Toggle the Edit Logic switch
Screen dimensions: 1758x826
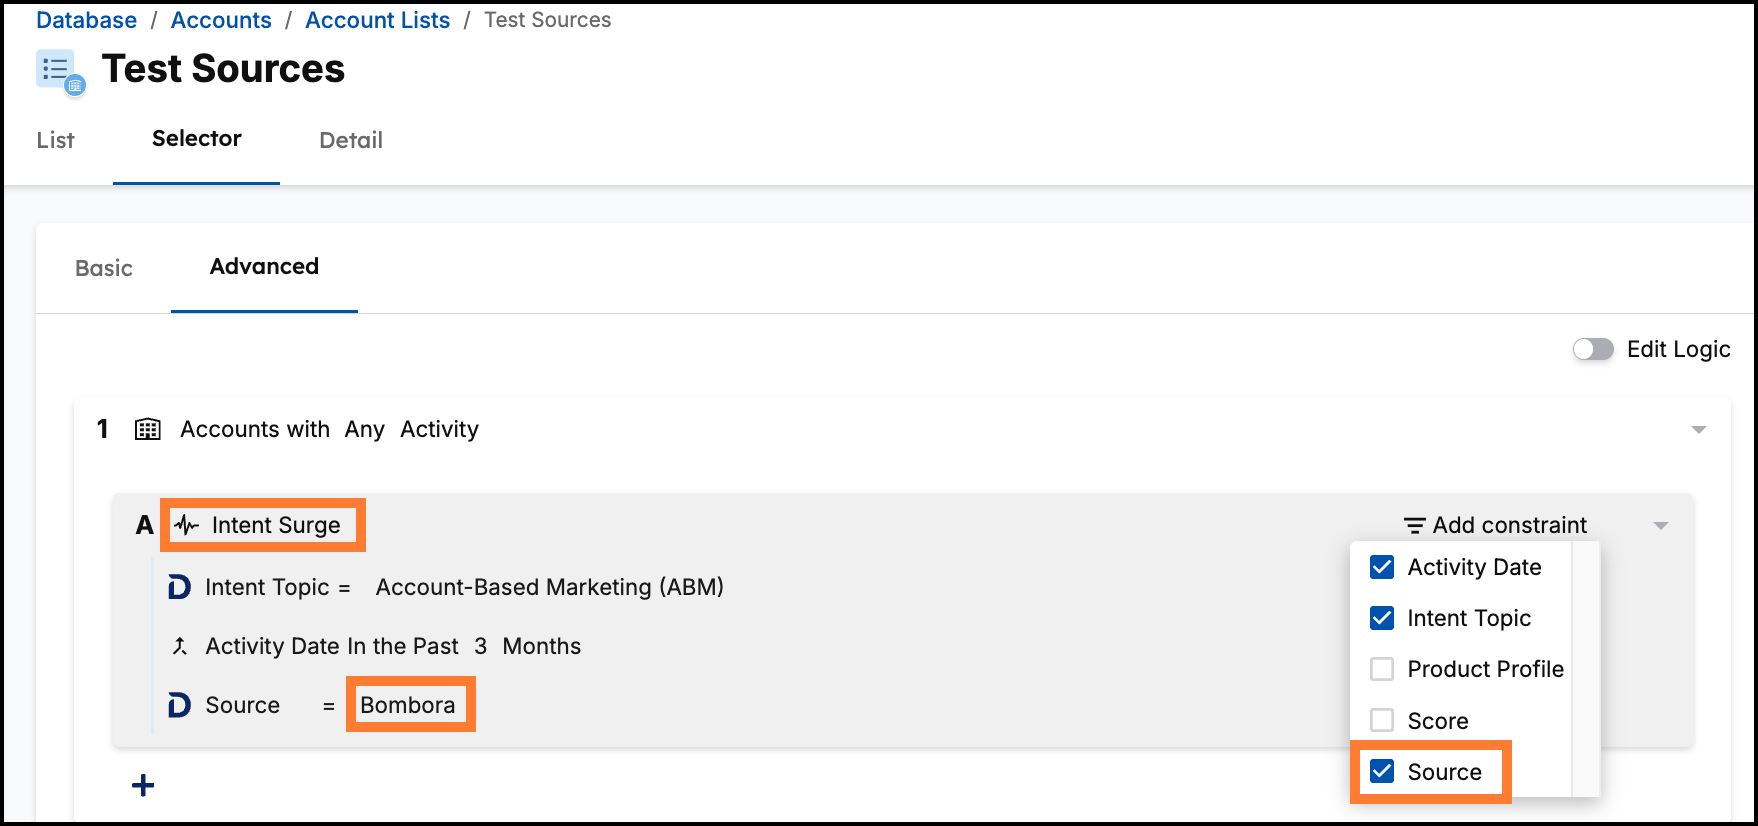pyautogui.click(x=1593, y=349)
